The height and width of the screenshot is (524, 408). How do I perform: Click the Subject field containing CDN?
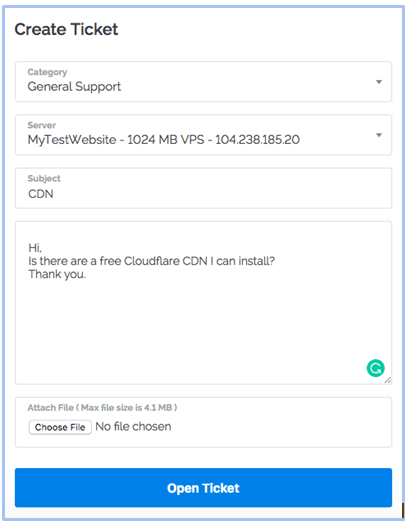[203, 188]
